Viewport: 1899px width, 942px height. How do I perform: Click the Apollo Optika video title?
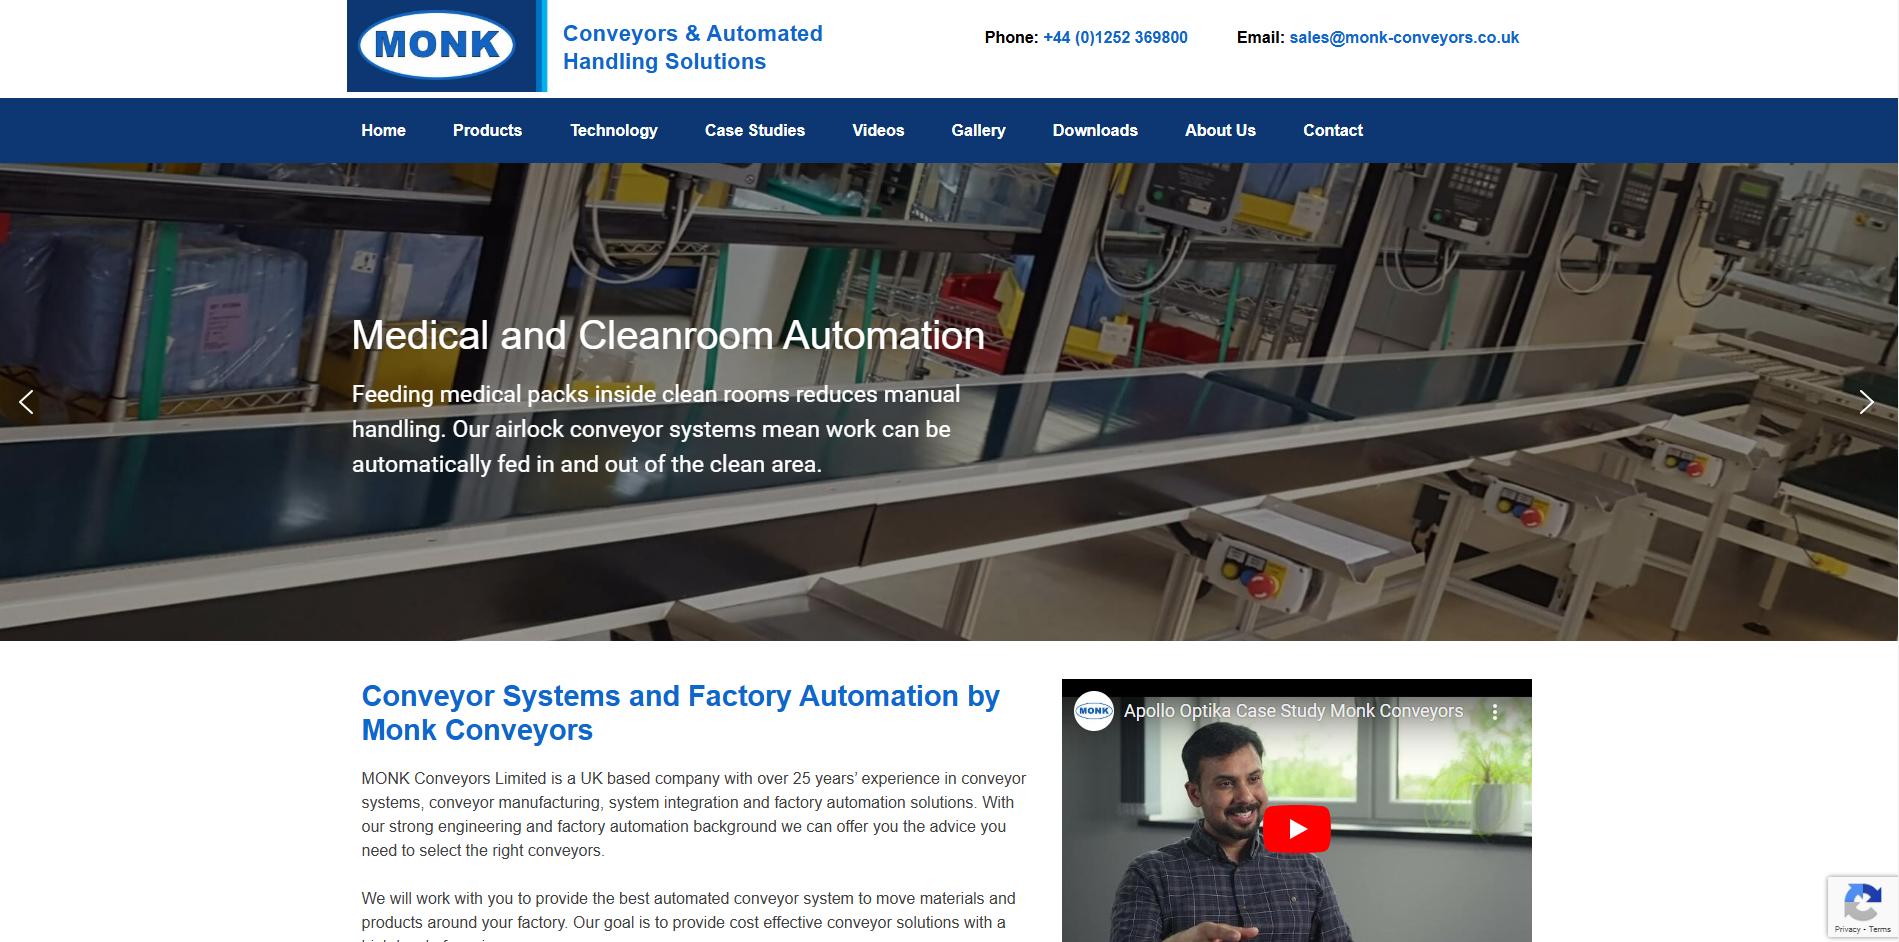tap(1292, 711)
